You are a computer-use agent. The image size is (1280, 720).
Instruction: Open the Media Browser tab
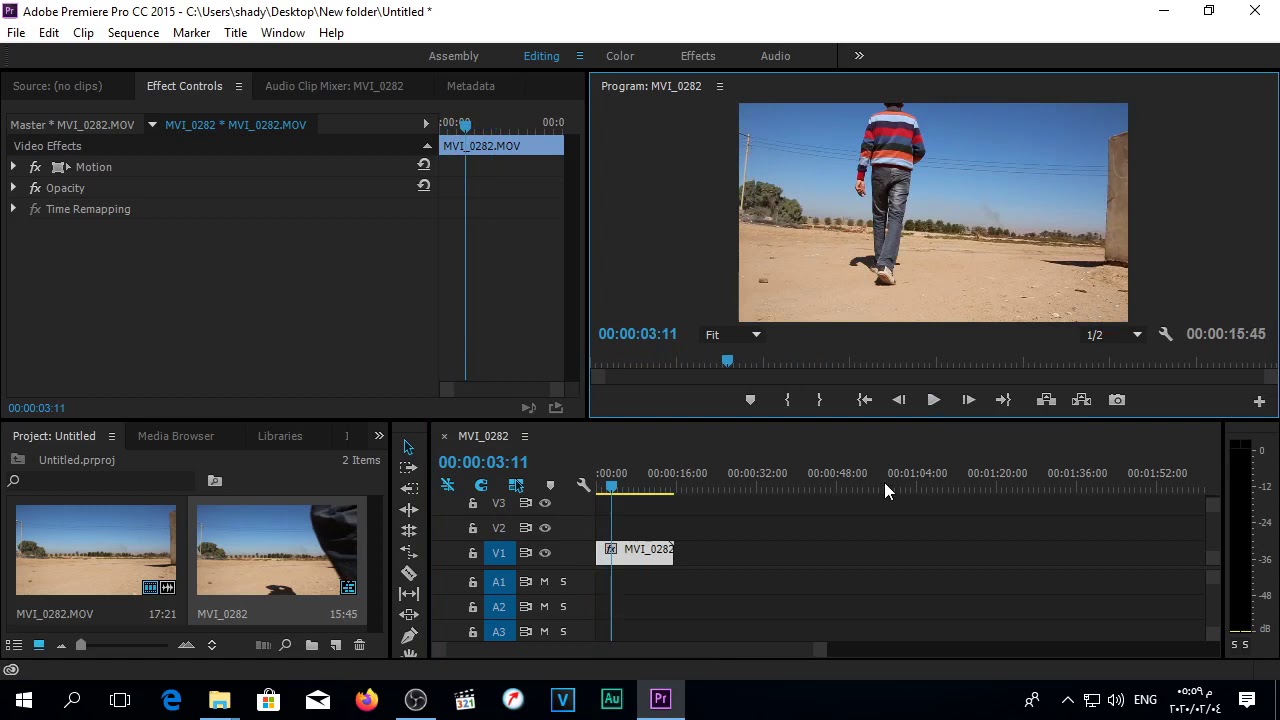click(176, 436)
